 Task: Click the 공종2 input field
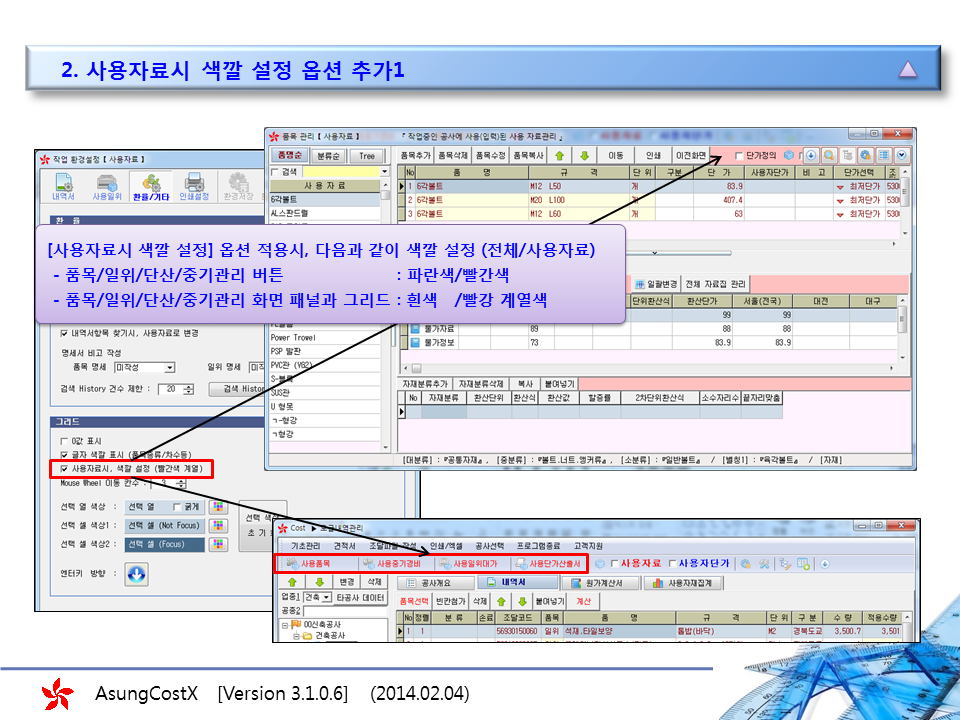point(345,611)
